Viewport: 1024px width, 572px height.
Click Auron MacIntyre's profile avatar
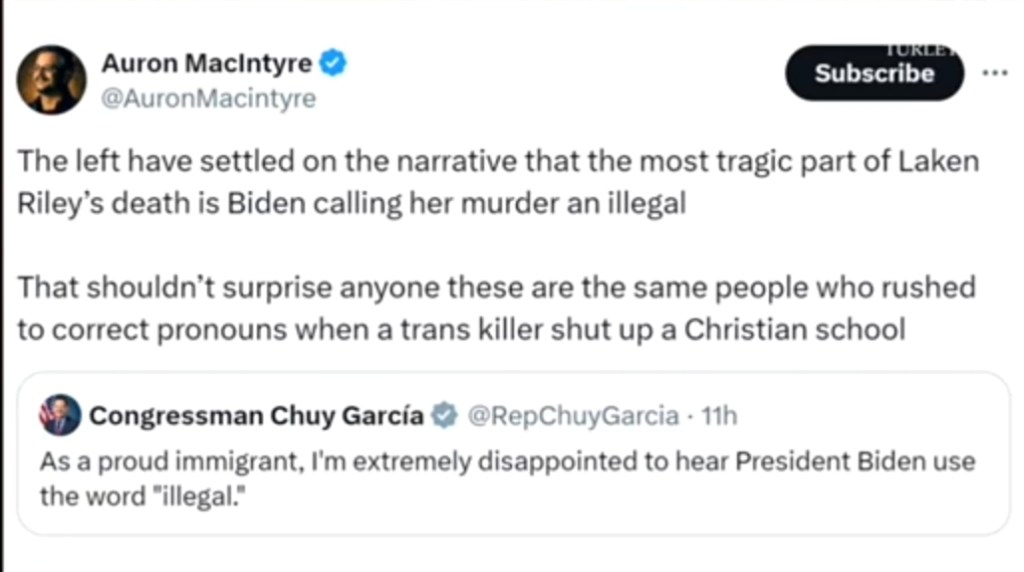pyautogui.click(x=52, y=79)
